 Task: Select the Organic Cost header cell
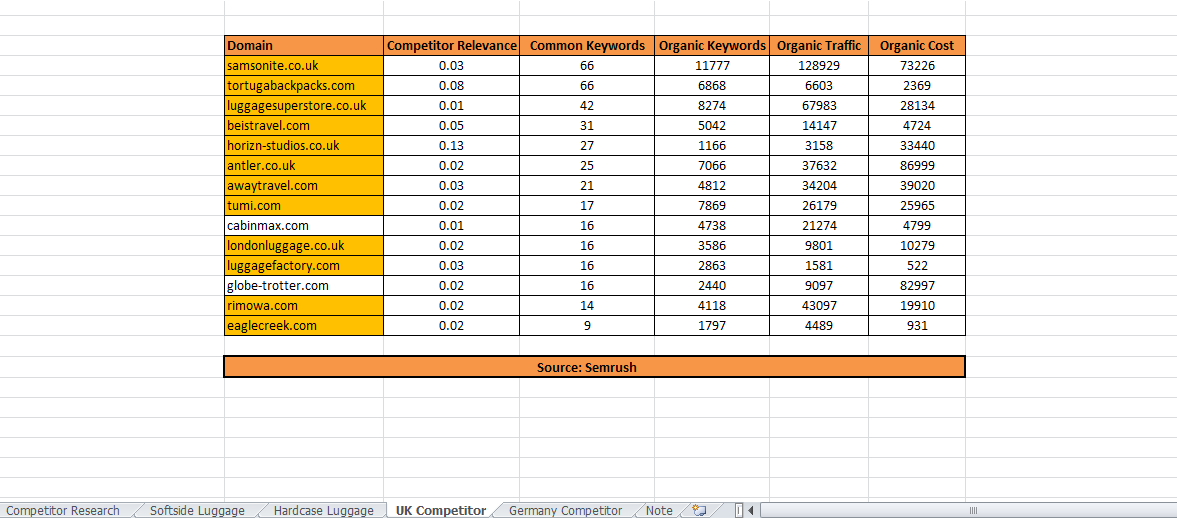917,45
